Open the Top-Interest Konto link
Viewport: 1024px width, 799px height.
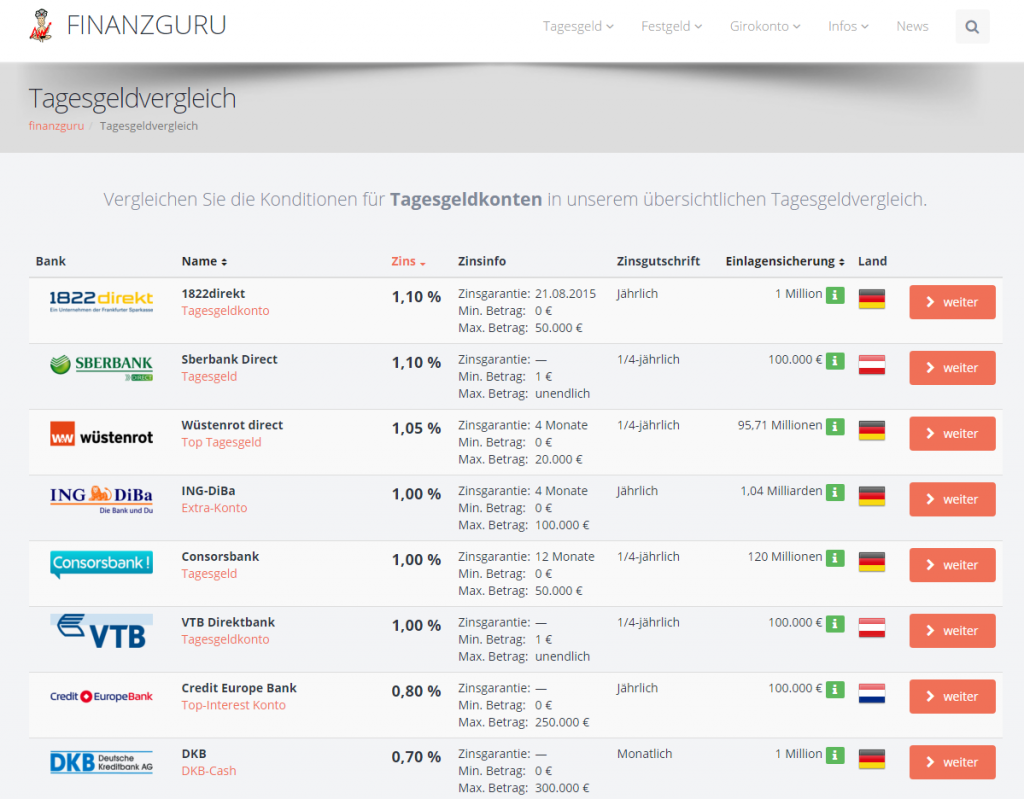click(234, 705)
